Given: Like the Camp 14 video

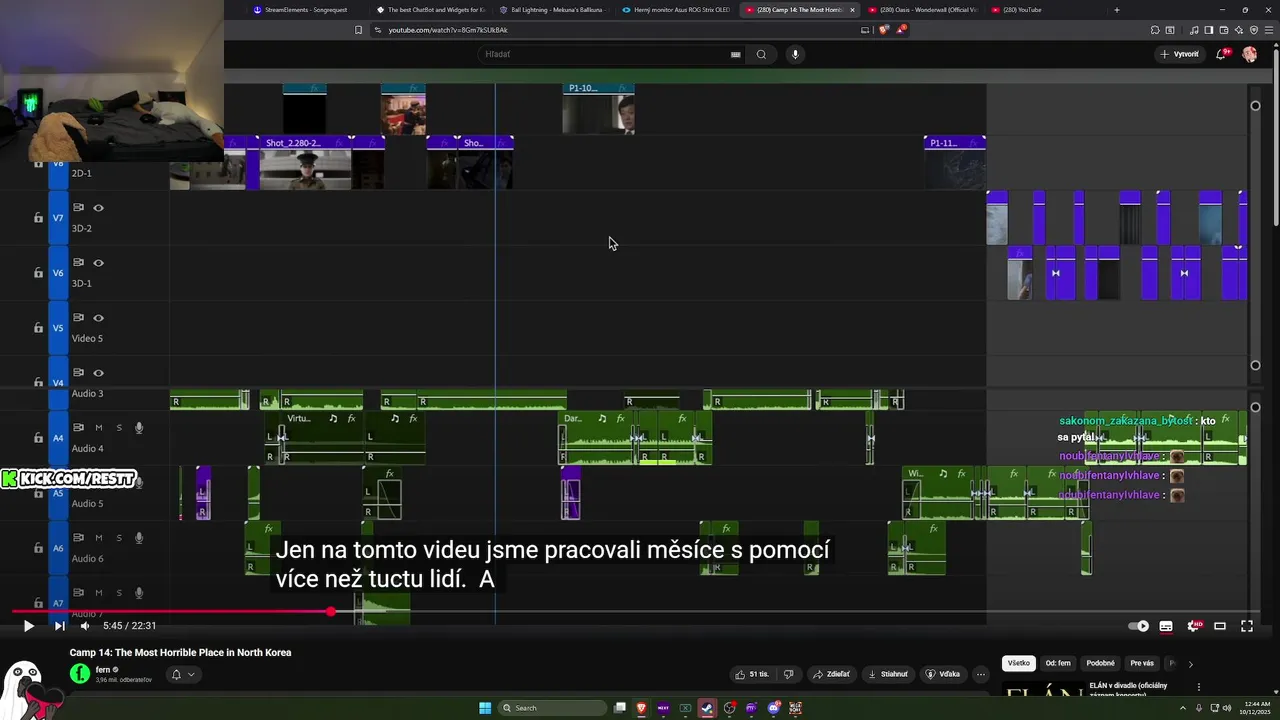Looking at the screenshot, I should click(753, 674).
